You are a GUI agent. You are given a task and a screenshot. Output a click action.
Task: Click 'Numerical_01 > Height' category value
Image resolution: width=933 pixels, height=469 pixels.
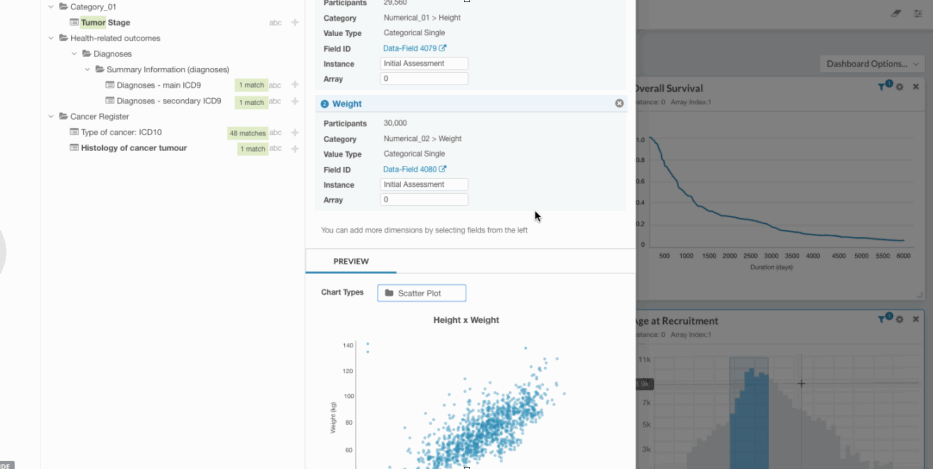tap(422, 18)
